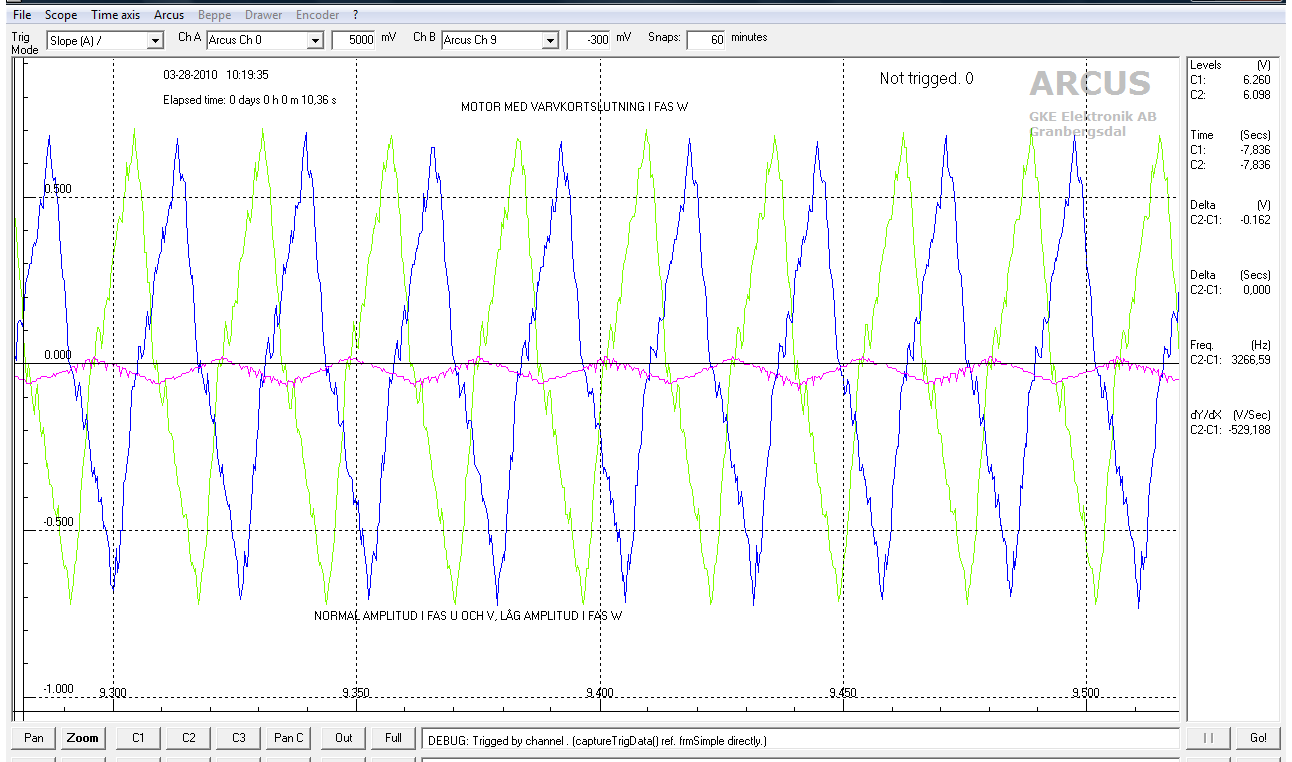Screen dimensions: 1292x762
Task: Click the 9.450 time axis label
Action: coord(843,692)
